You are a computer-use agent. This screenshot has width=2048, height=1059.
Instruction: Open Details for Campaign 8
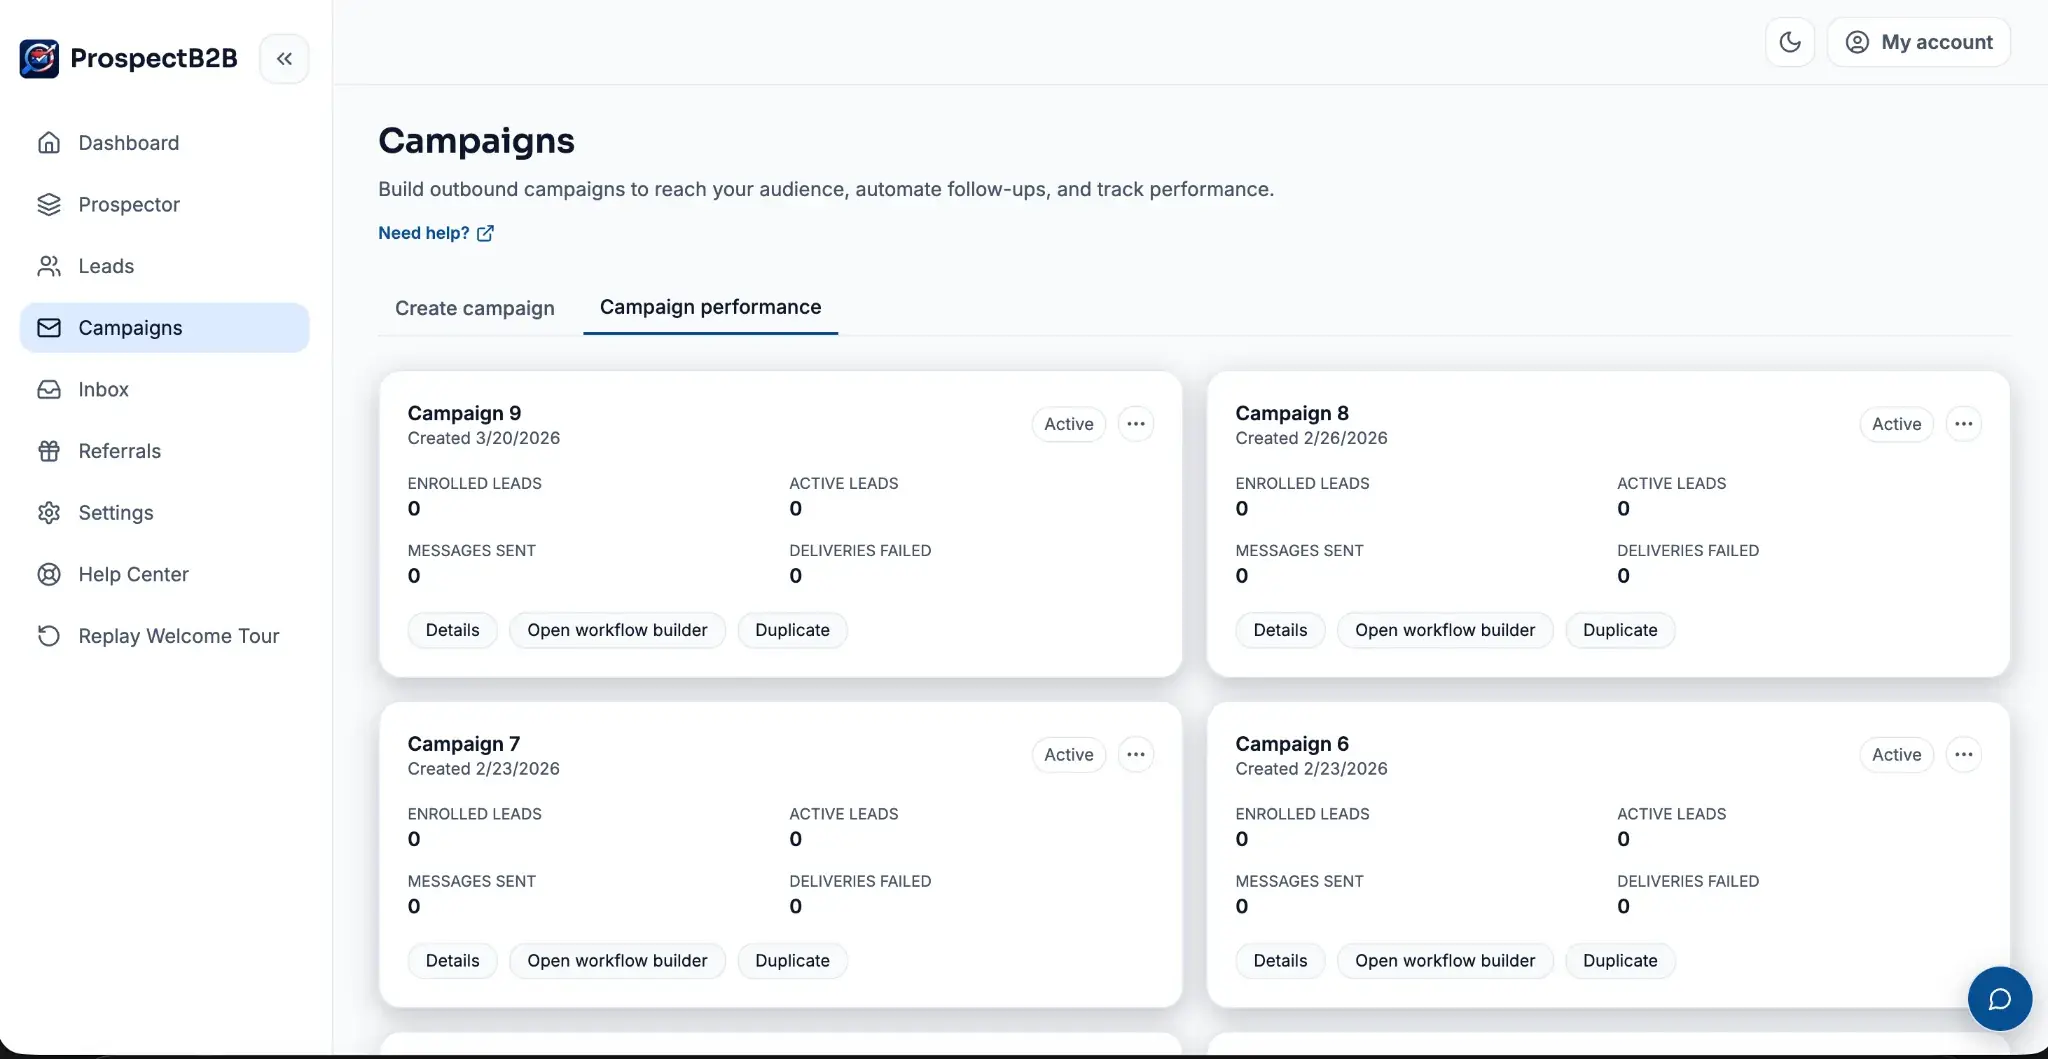click(x=1280, y=630)
